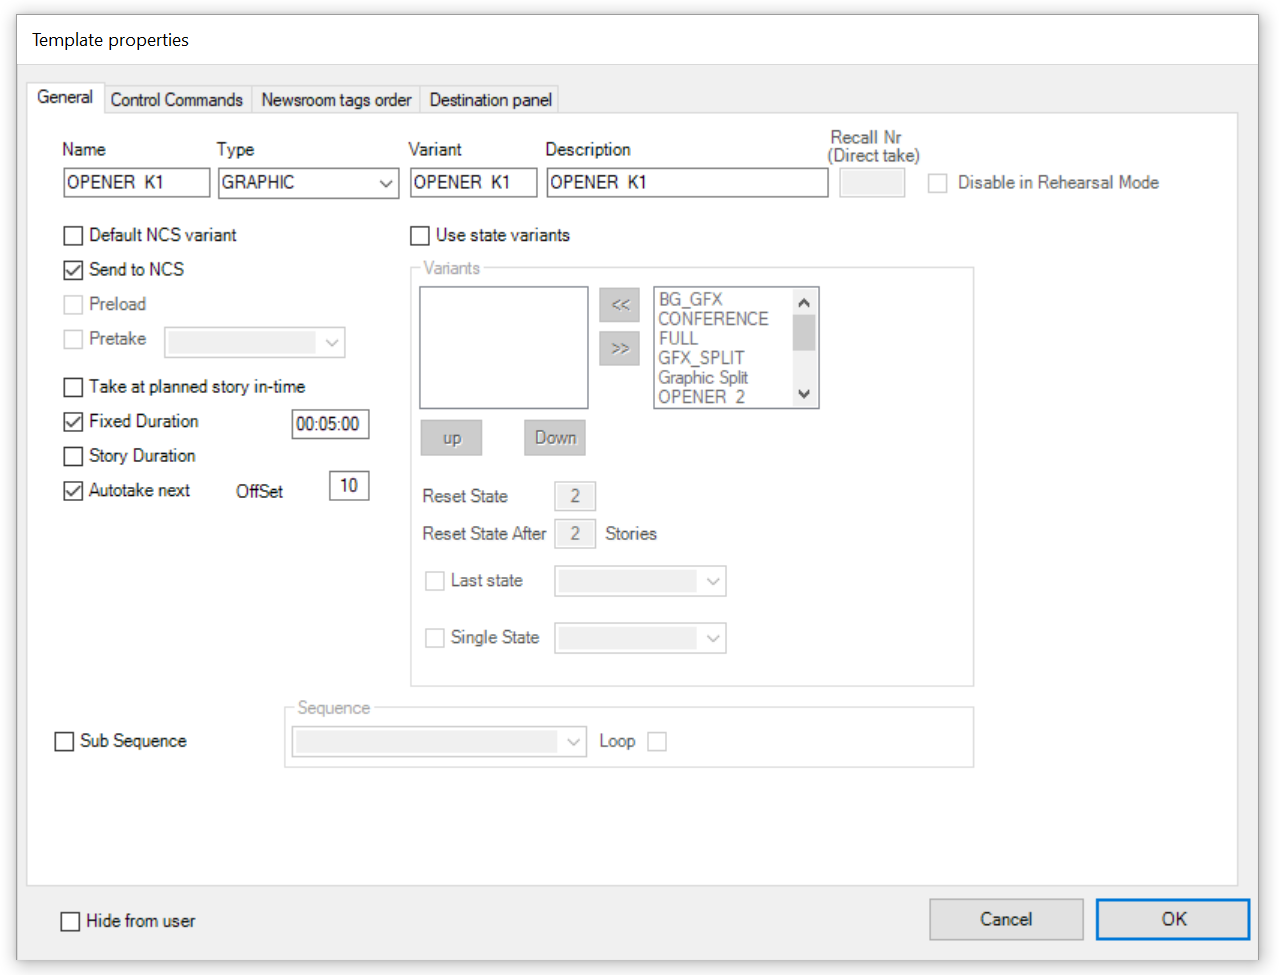This screenshot has width=1279, height=975.
Task: Click the << move-left variants button
Action: pyautogui.click(x=619, y=305)
